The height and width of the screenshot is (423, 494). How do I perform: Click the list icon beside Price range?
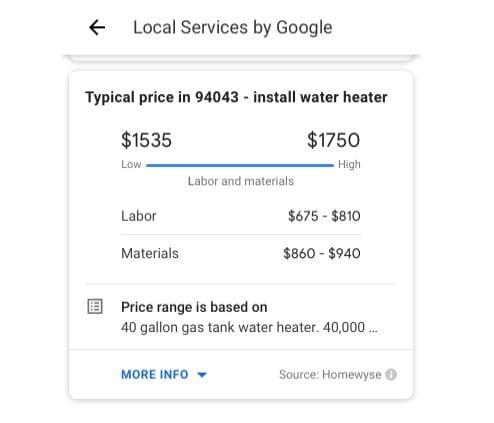coord(95,306)
